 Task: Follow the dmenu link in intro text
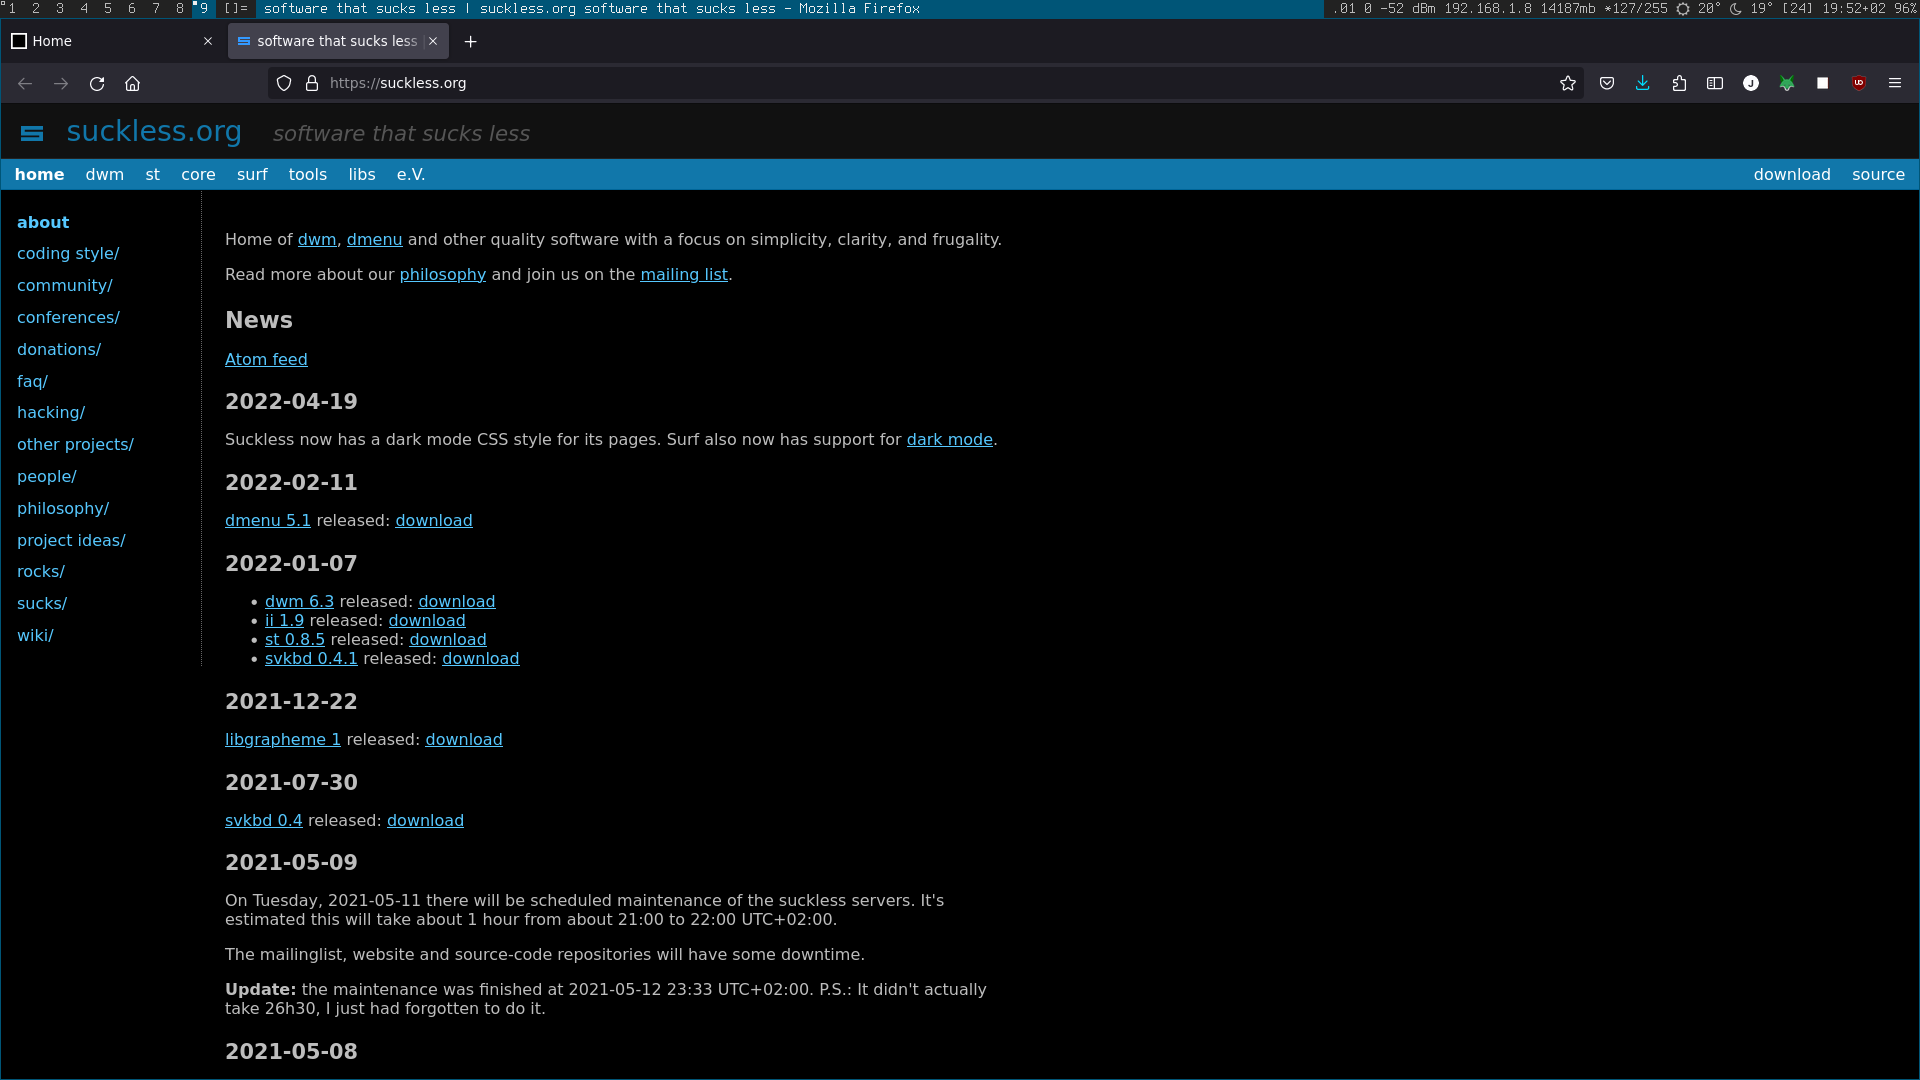[374, 240]
